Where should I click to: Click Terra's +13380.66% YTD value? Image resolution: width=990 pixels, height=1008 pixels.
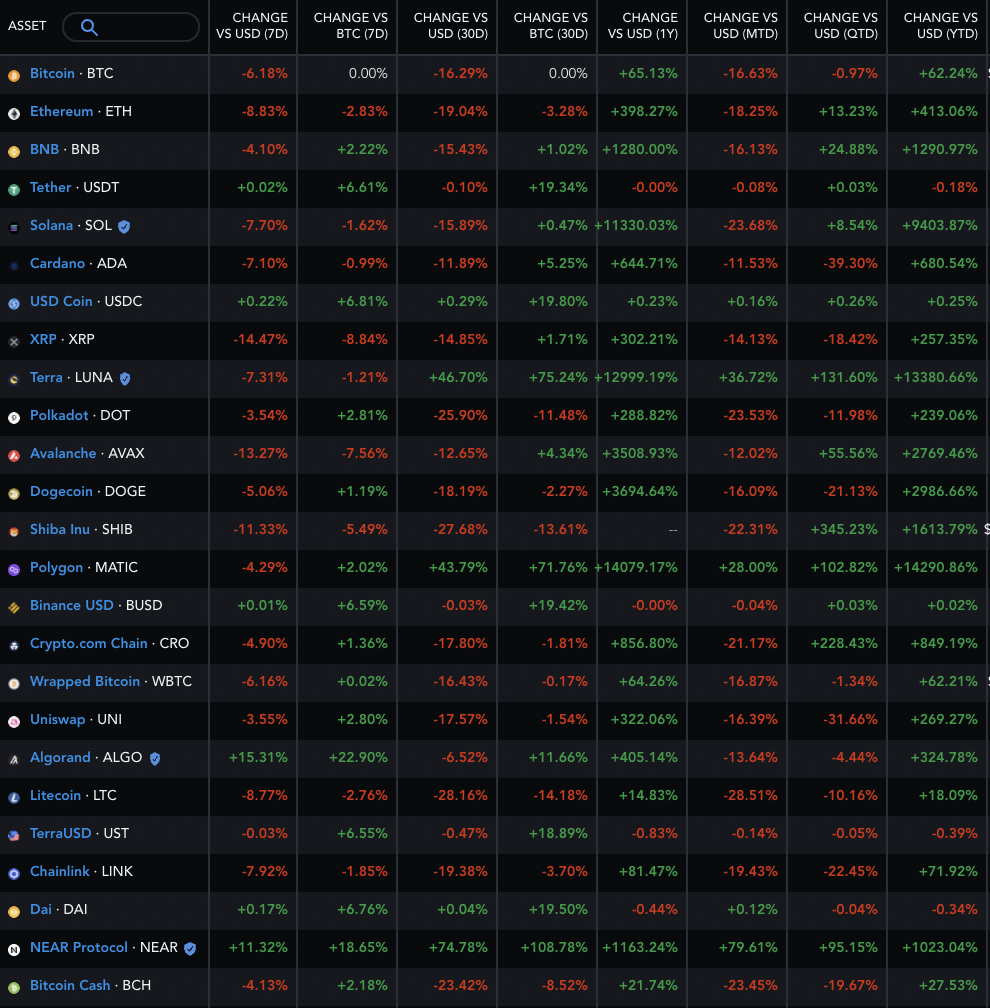click(x=936, y=377)
